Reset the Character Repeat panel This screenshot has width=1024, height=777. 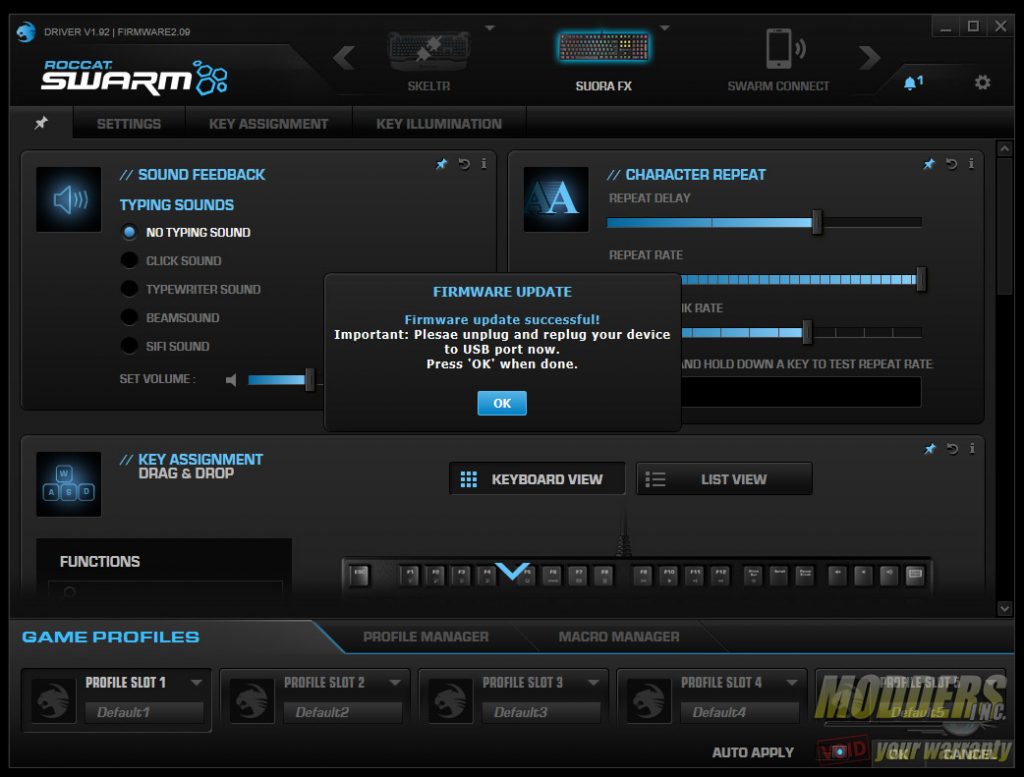pos(952,164)
